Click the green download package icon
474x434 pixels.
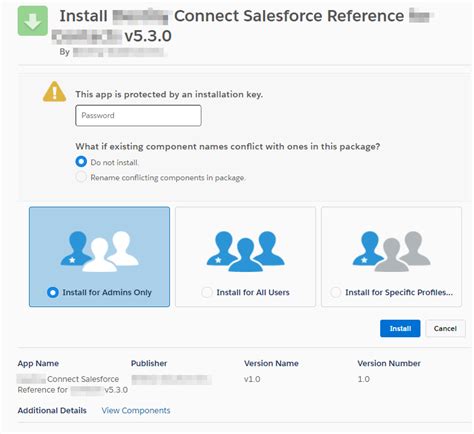(x=33, y=21)
